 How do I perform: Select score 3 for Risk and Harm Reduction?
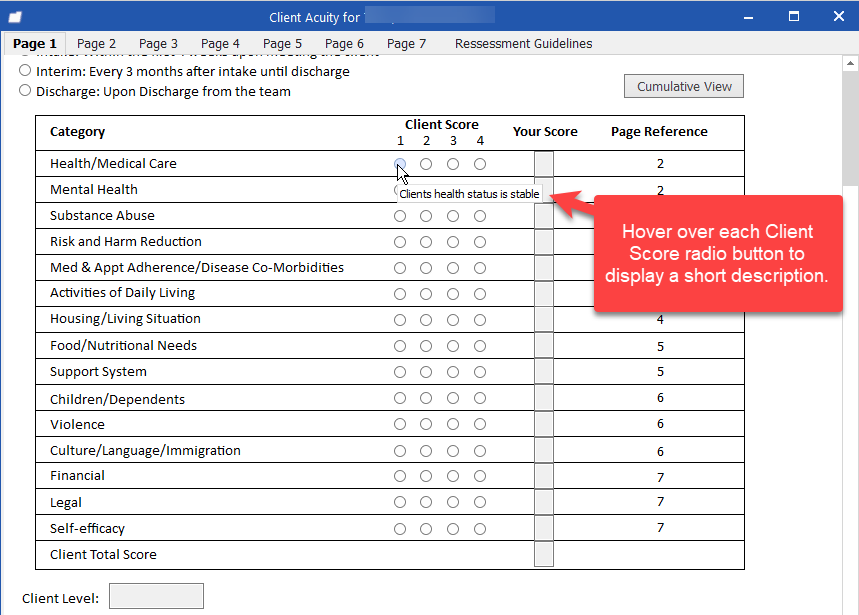pos(452,241)
